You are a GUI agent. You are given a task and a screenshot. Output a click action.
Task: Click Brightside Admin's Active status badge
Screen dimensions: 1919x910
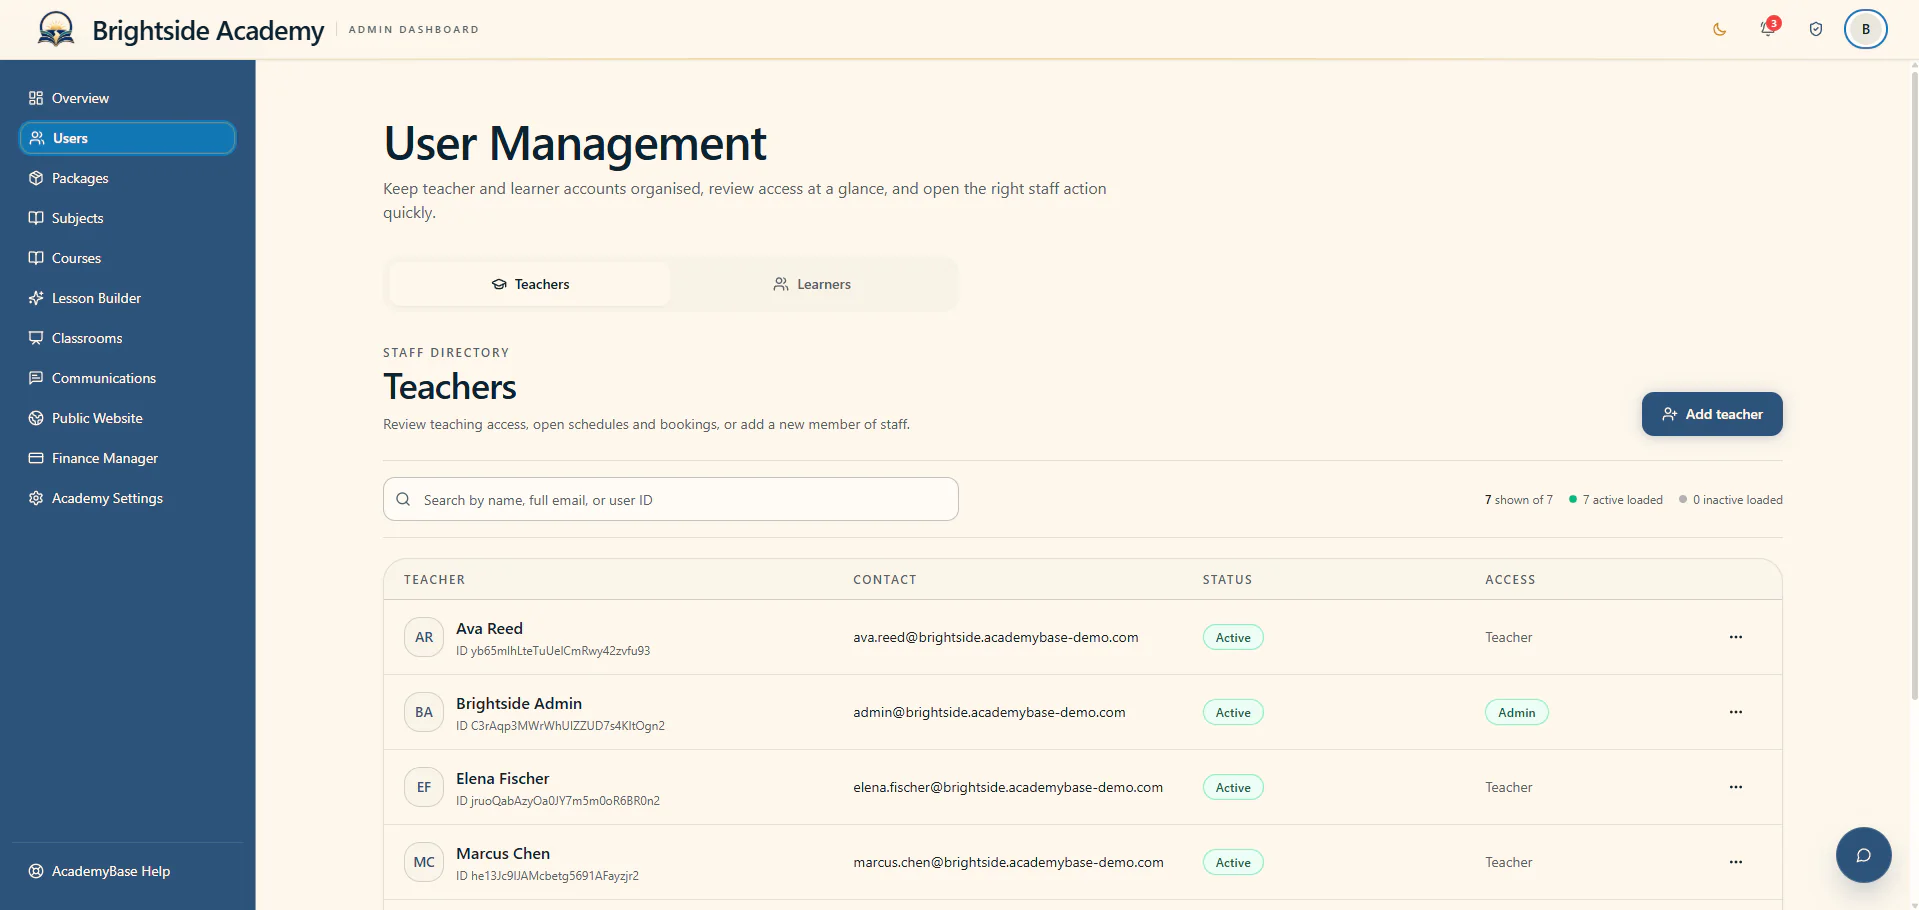click(1233, 712)
